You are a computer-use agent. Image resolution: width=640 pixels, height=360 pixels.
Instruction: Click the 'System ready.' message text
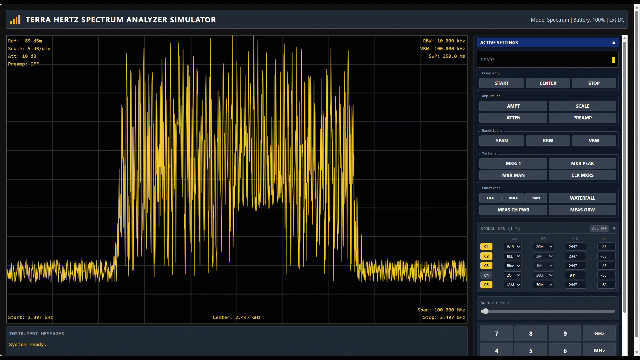[27, 344]
